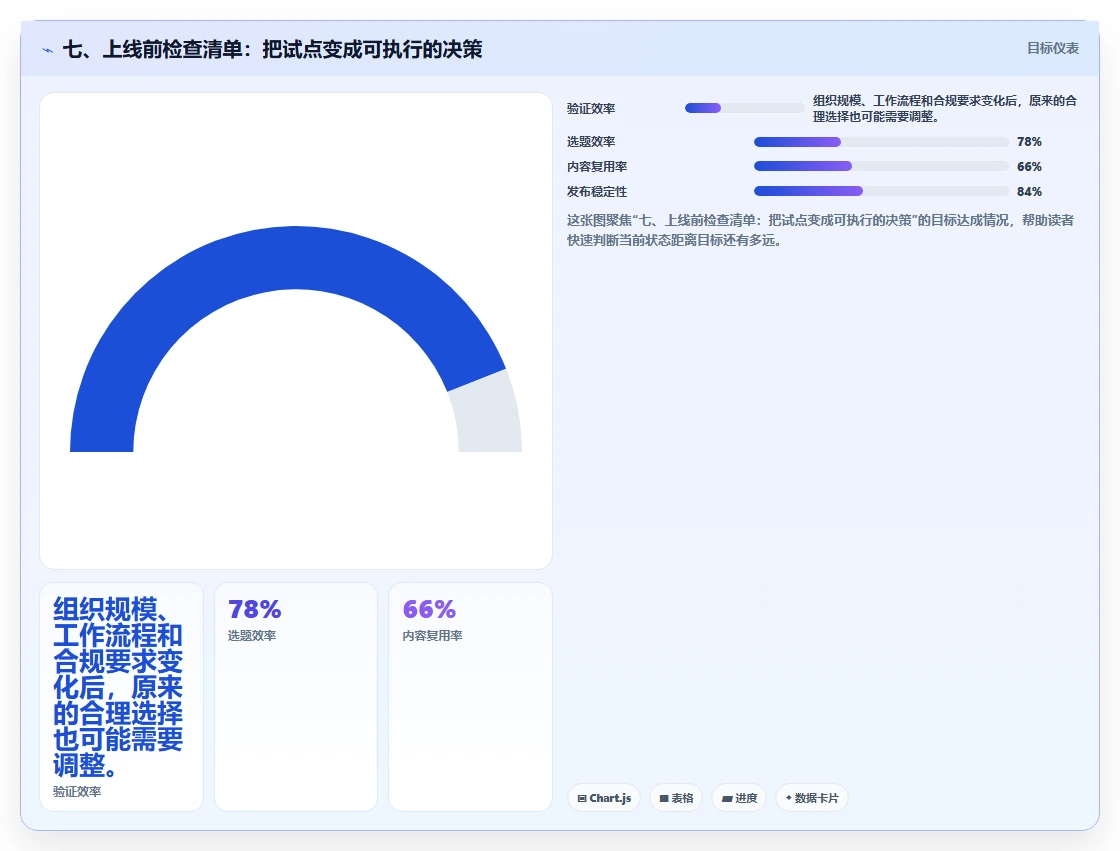The image size is (1120, 851).
Task: Click the large 78% figure in card
Action: 254,609
